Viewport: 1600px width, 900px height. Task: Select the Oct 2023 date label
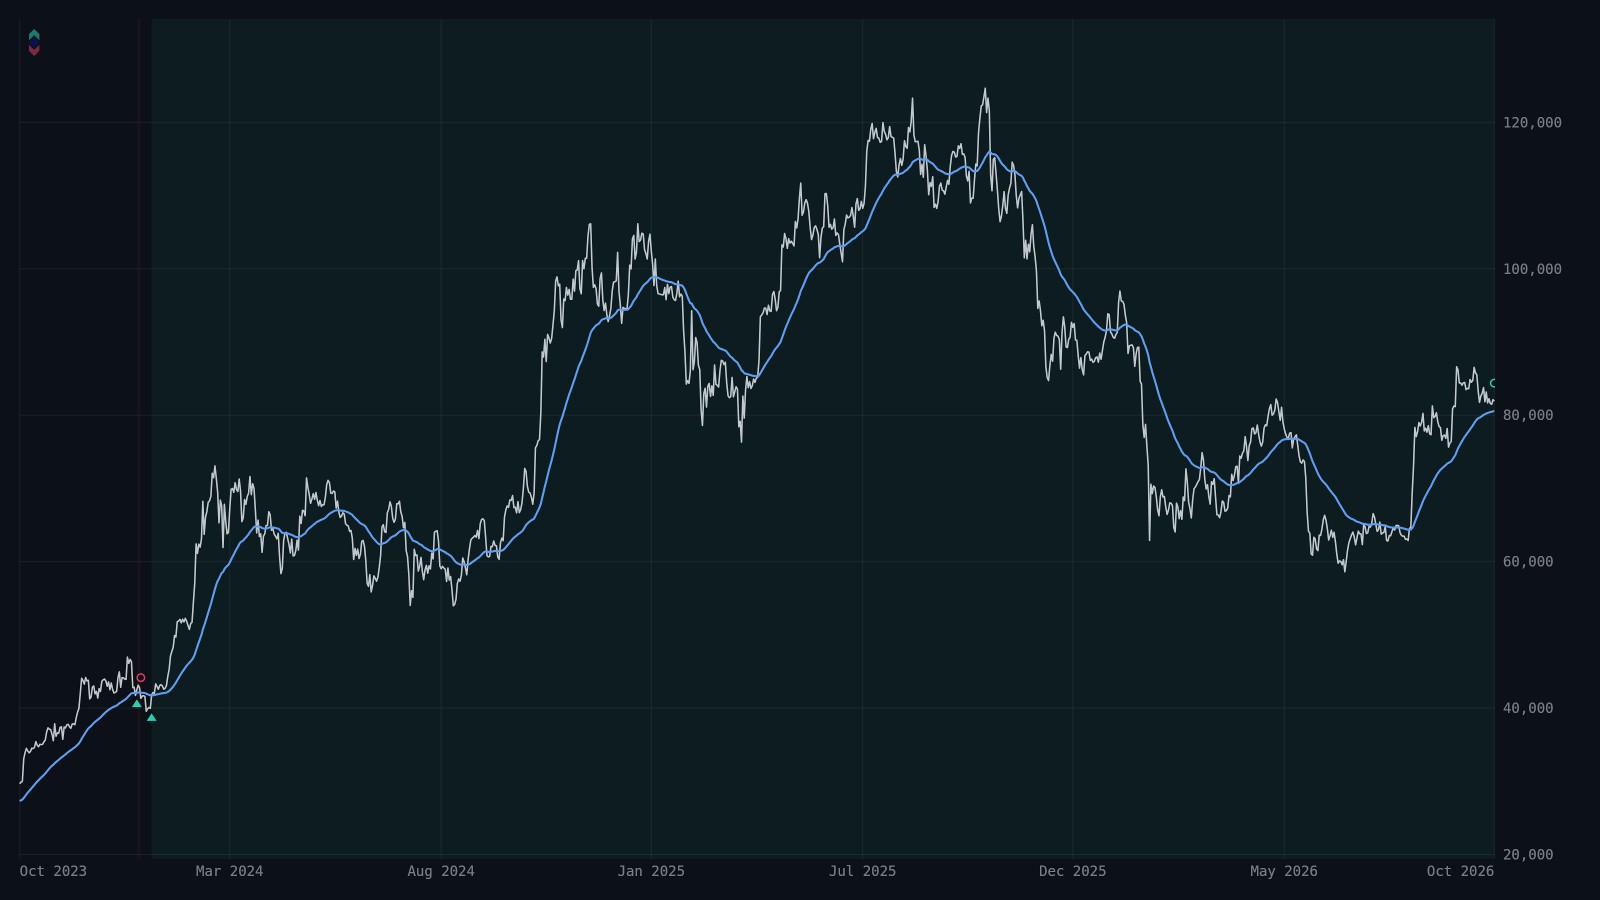click(53, 871)
